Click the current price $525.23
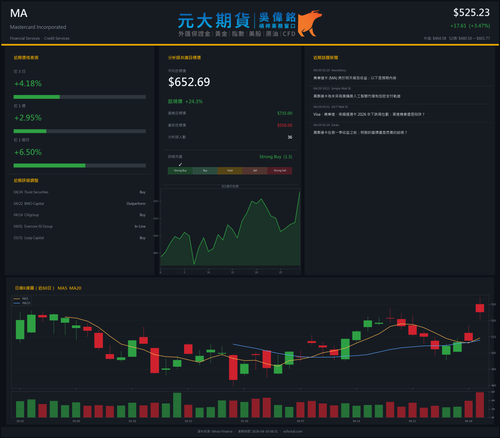500x438 pixels. click(471, 13)
